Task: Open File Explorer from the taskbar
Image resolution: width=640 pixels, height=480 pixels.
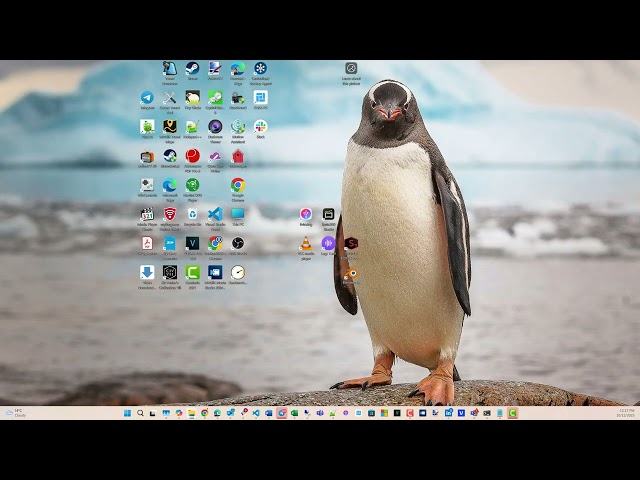Action: click(x=191, y=413)
